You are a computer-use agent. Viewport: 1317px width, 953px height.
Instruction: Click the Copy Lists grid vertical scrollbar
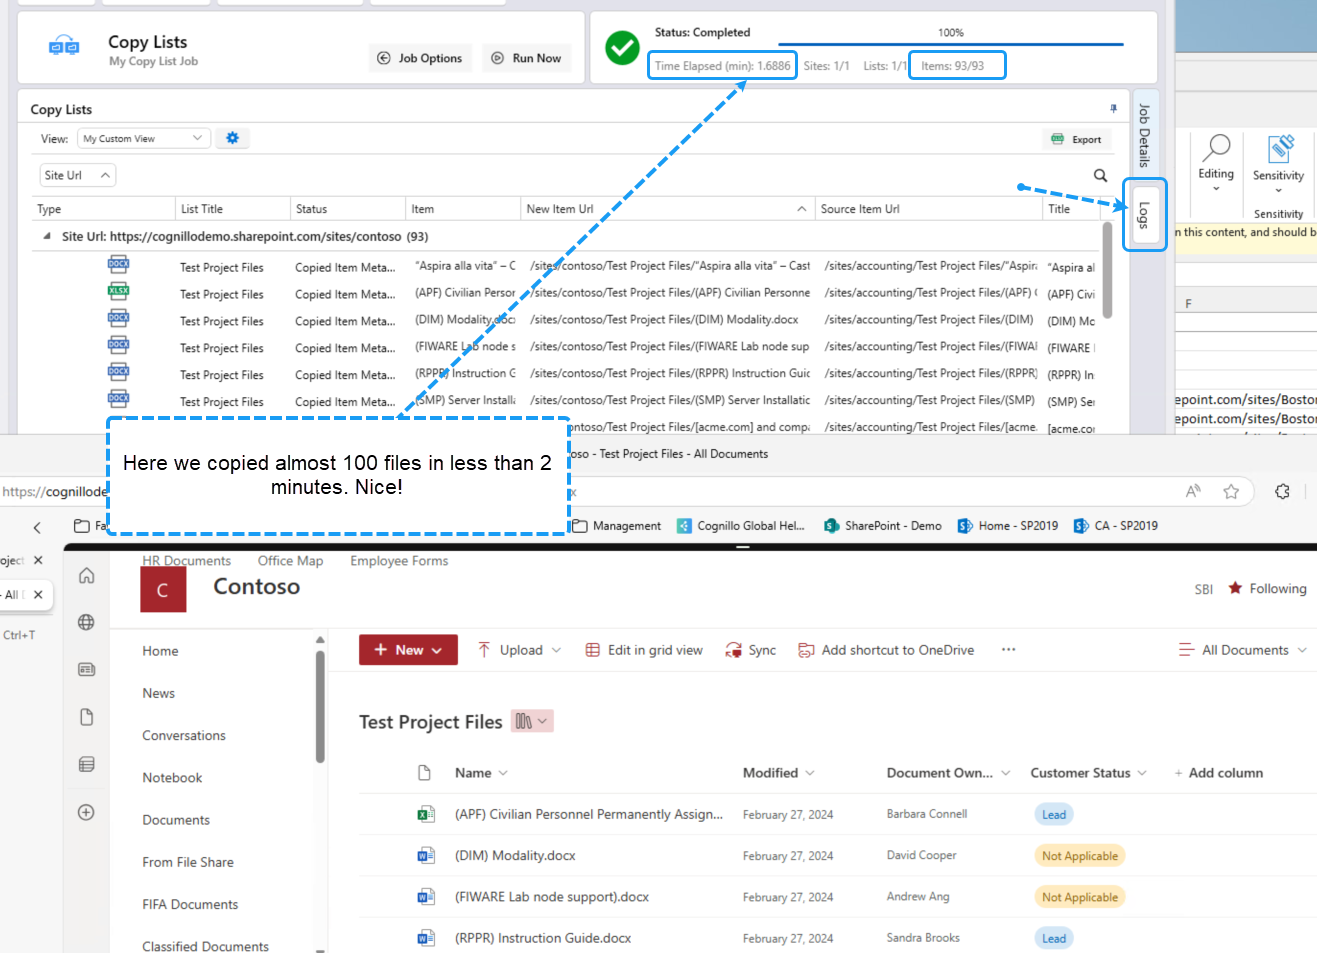(1107, 270)
